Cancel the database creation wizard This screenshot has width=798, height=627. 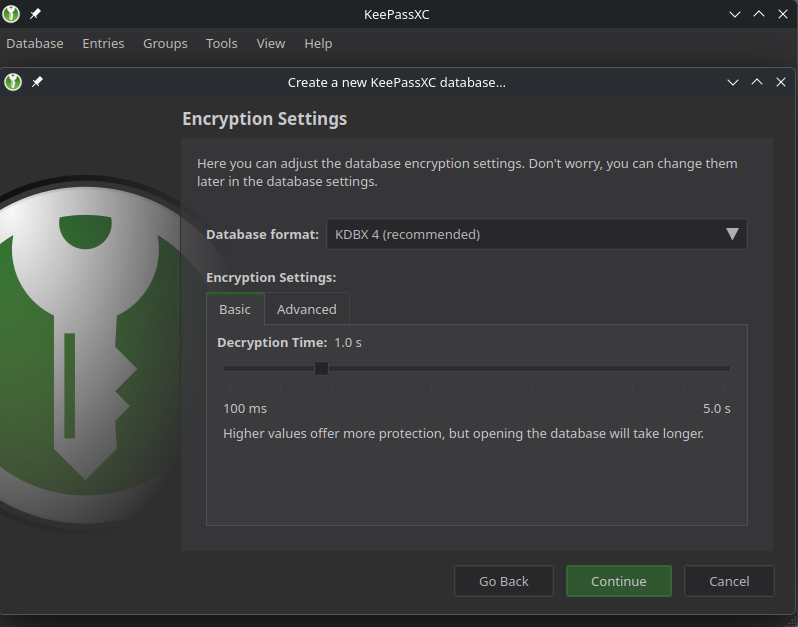coord(729,581)
